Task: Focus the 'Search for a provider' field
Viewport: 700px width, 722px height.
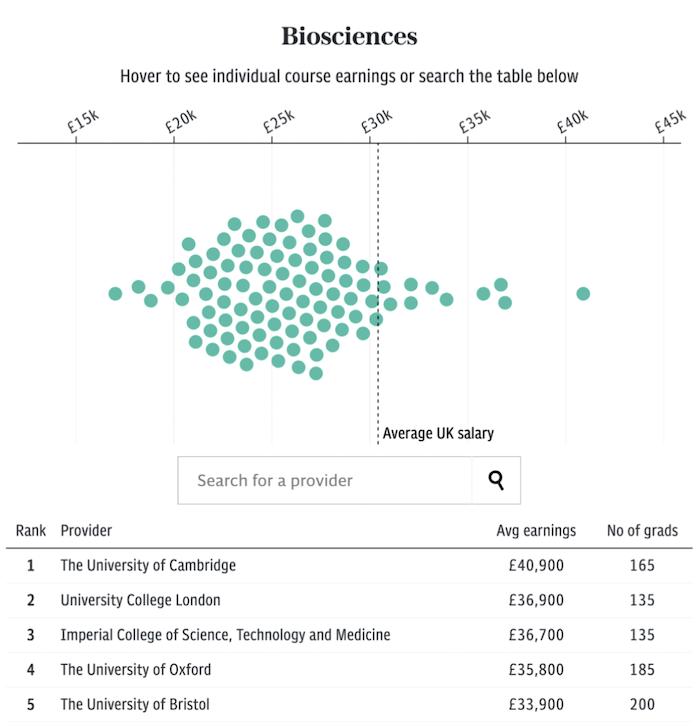Action: coord(325,480)
